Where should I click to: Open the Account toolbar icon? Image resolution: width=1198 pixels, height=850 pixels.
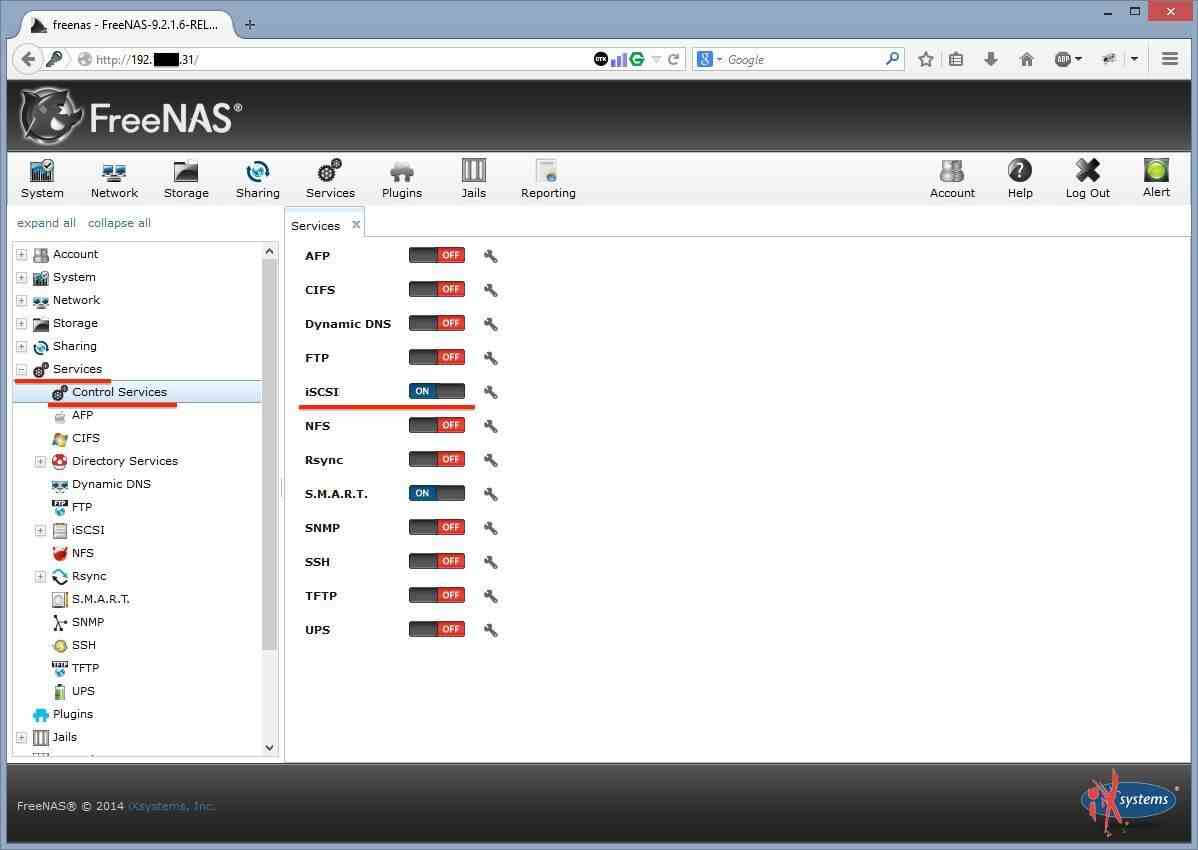point(952,179)
